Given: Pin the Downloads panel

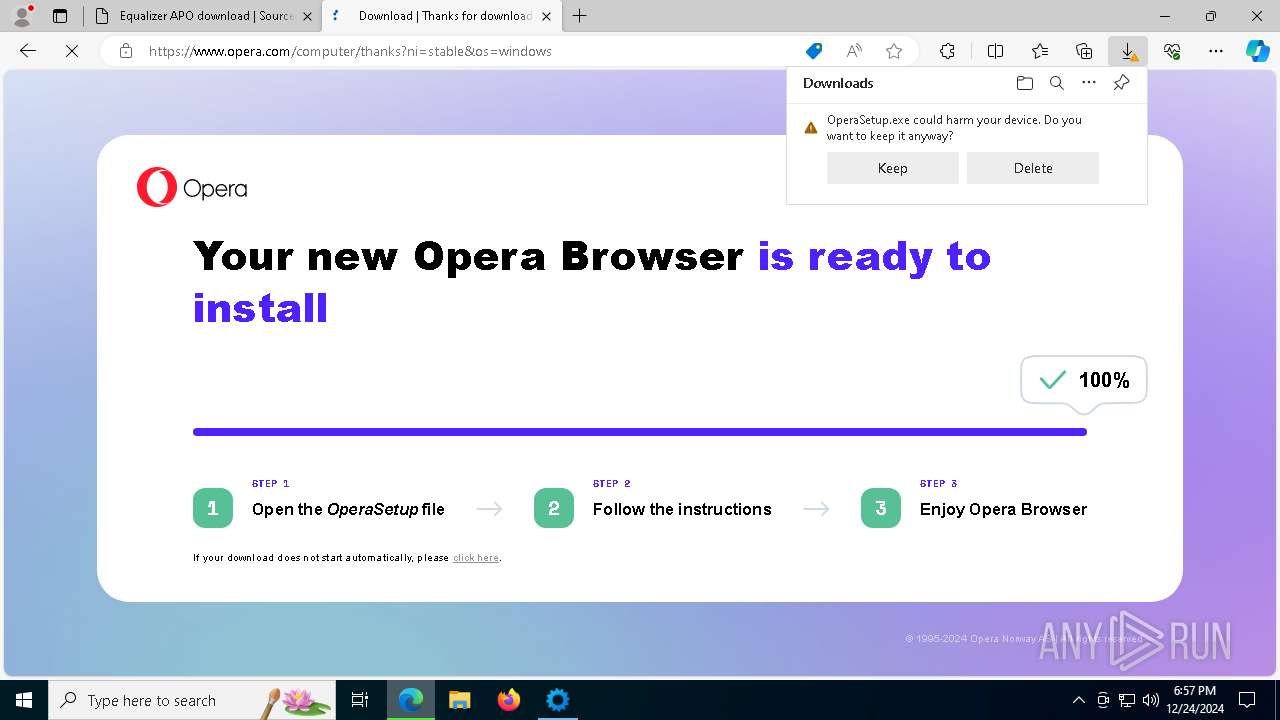Looking at the screenshot, I should pos(1121,83).
